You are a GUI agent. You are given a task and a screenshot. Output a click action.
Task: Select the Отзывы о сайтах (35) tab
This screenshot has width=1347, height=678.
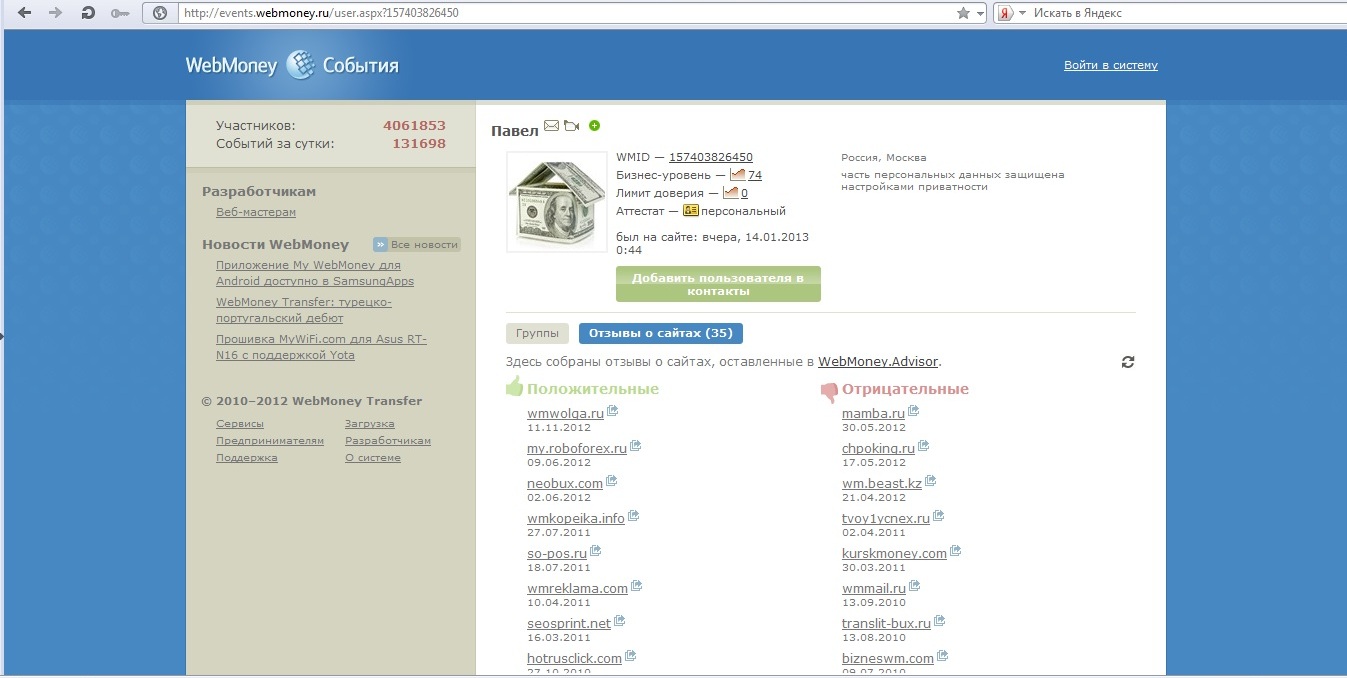pyautogui.click(x=661, y=334)
